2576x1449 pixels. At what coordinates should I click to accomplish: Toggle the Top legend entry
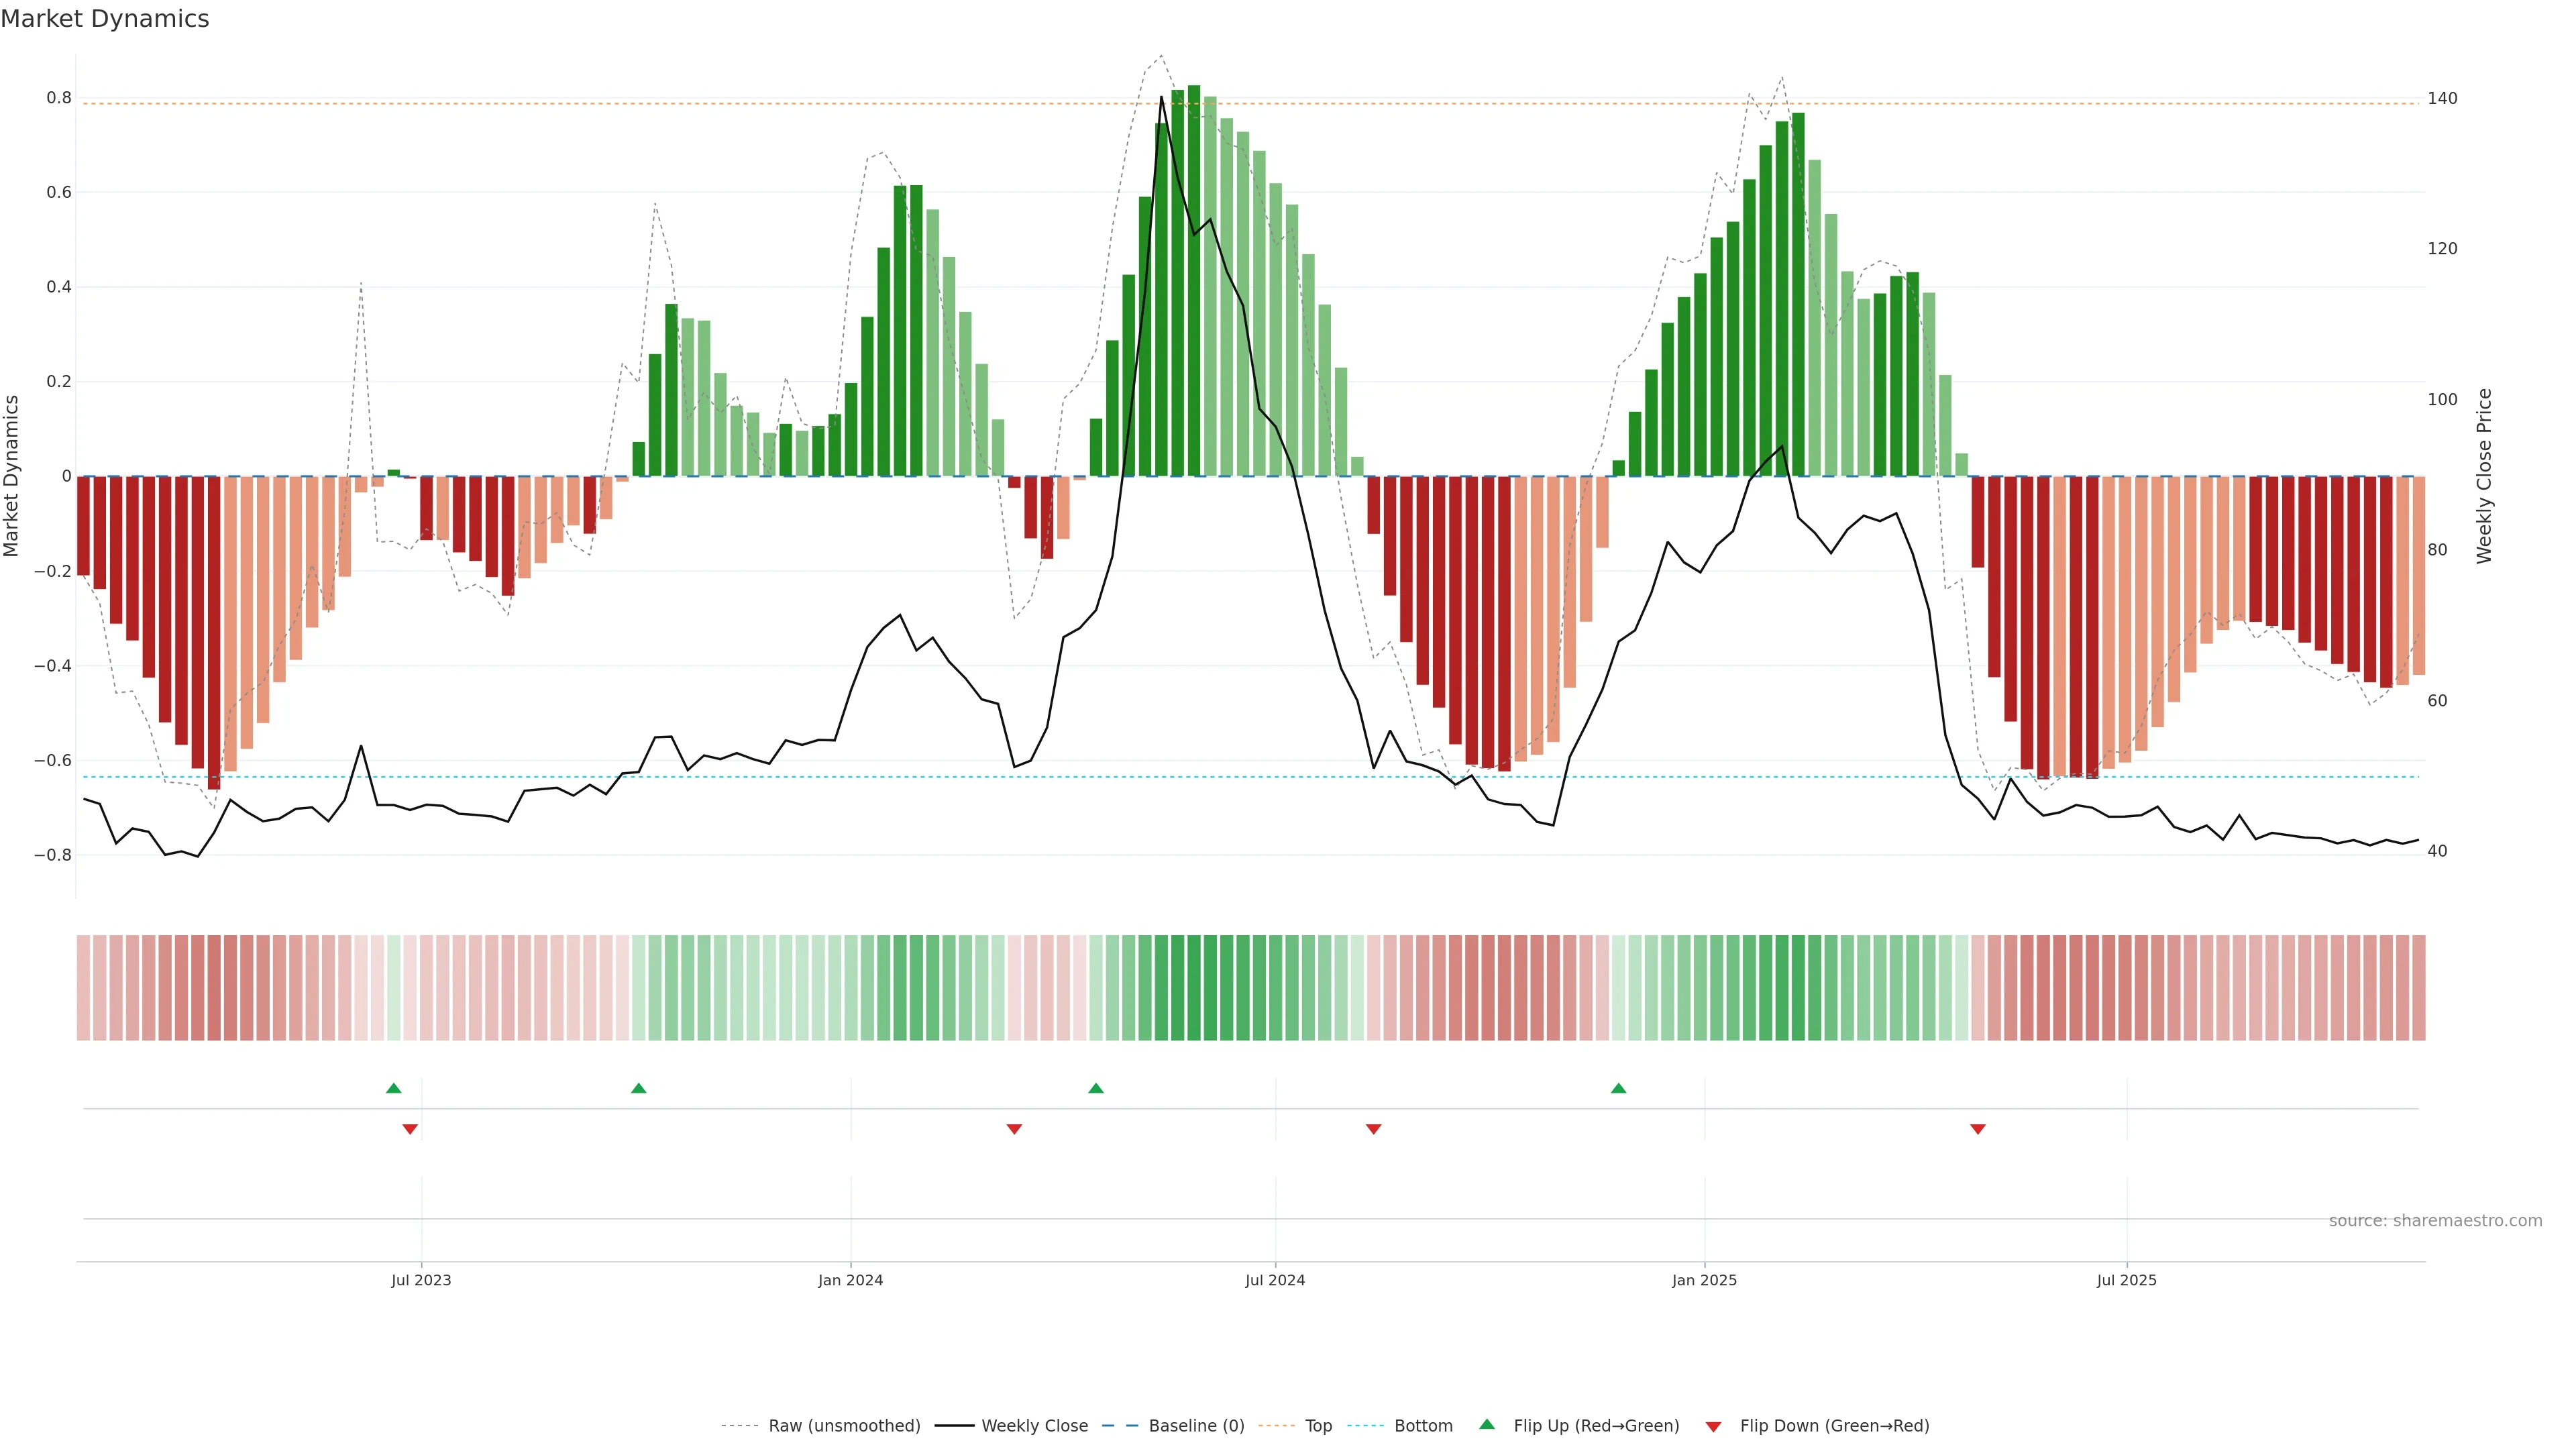[x=1318, y=1426]
